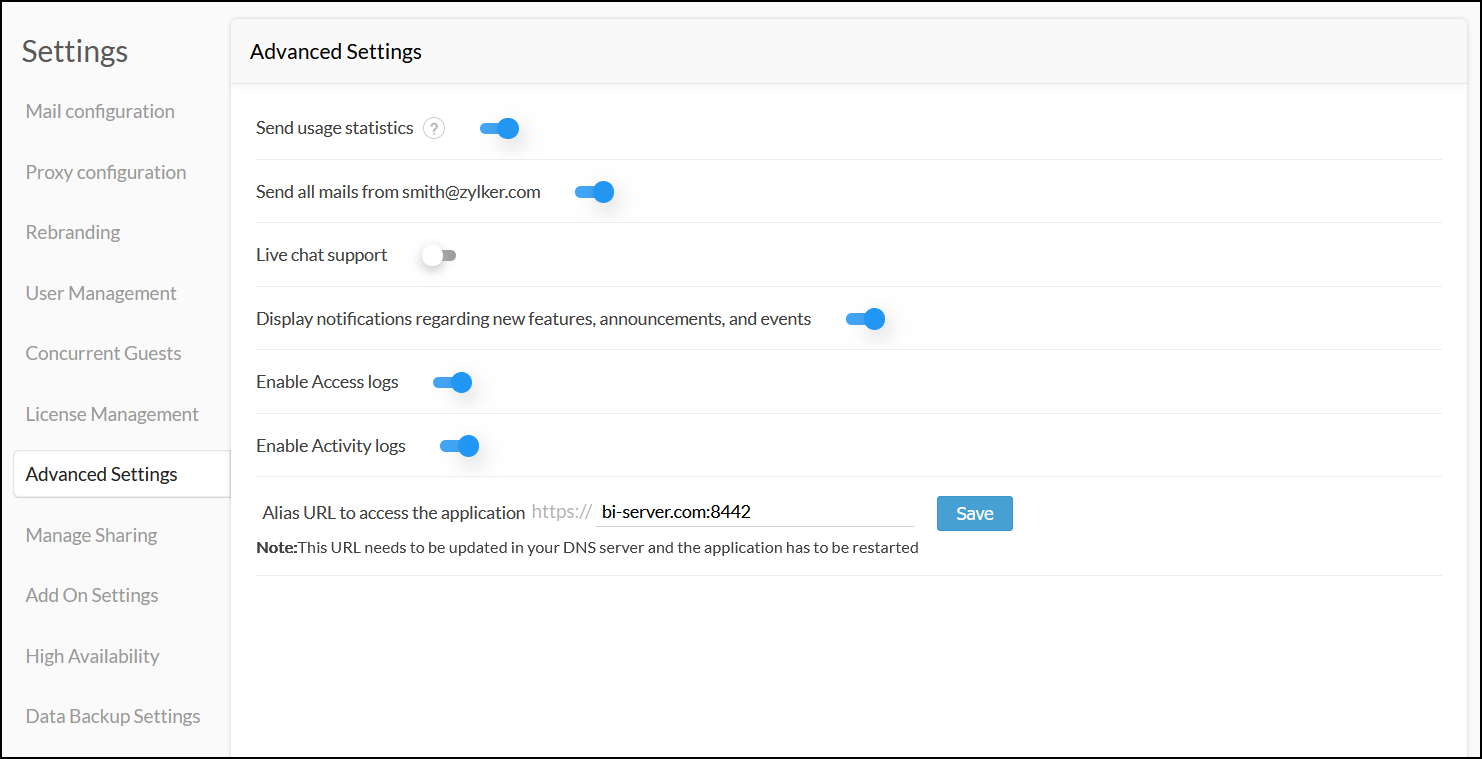1482x759 pixels.
Task: Open Mail configuration settings
Action: 100,111
